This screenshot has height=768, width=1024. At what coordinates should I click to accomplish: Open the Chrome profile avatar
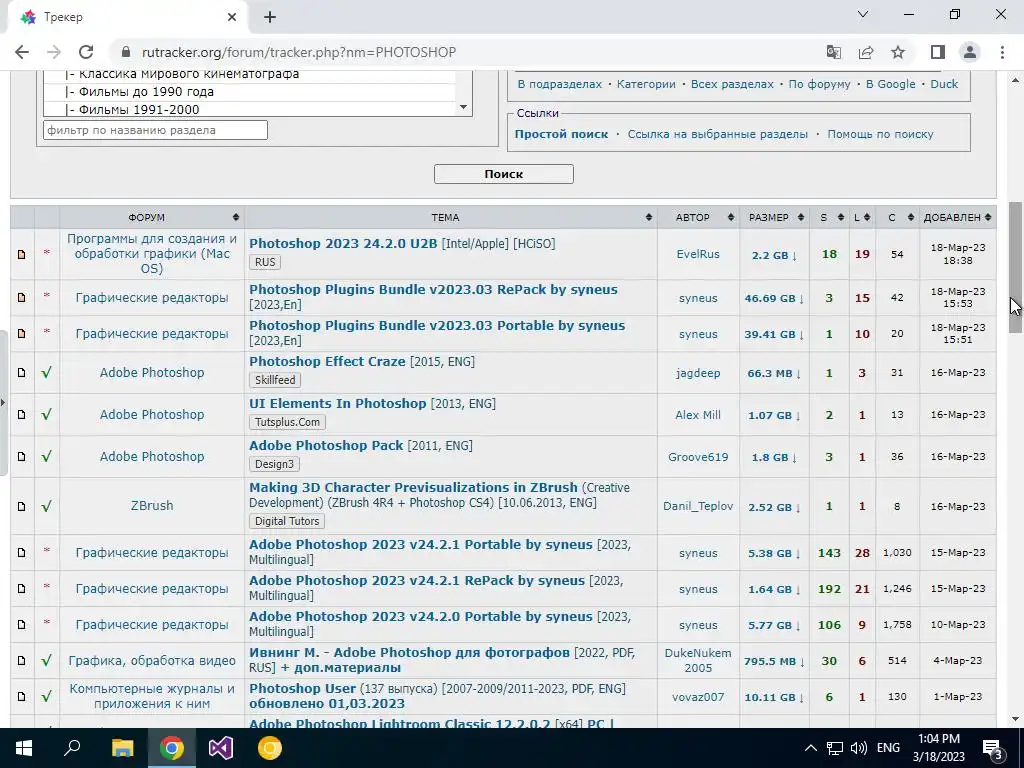tap(970, 52)
